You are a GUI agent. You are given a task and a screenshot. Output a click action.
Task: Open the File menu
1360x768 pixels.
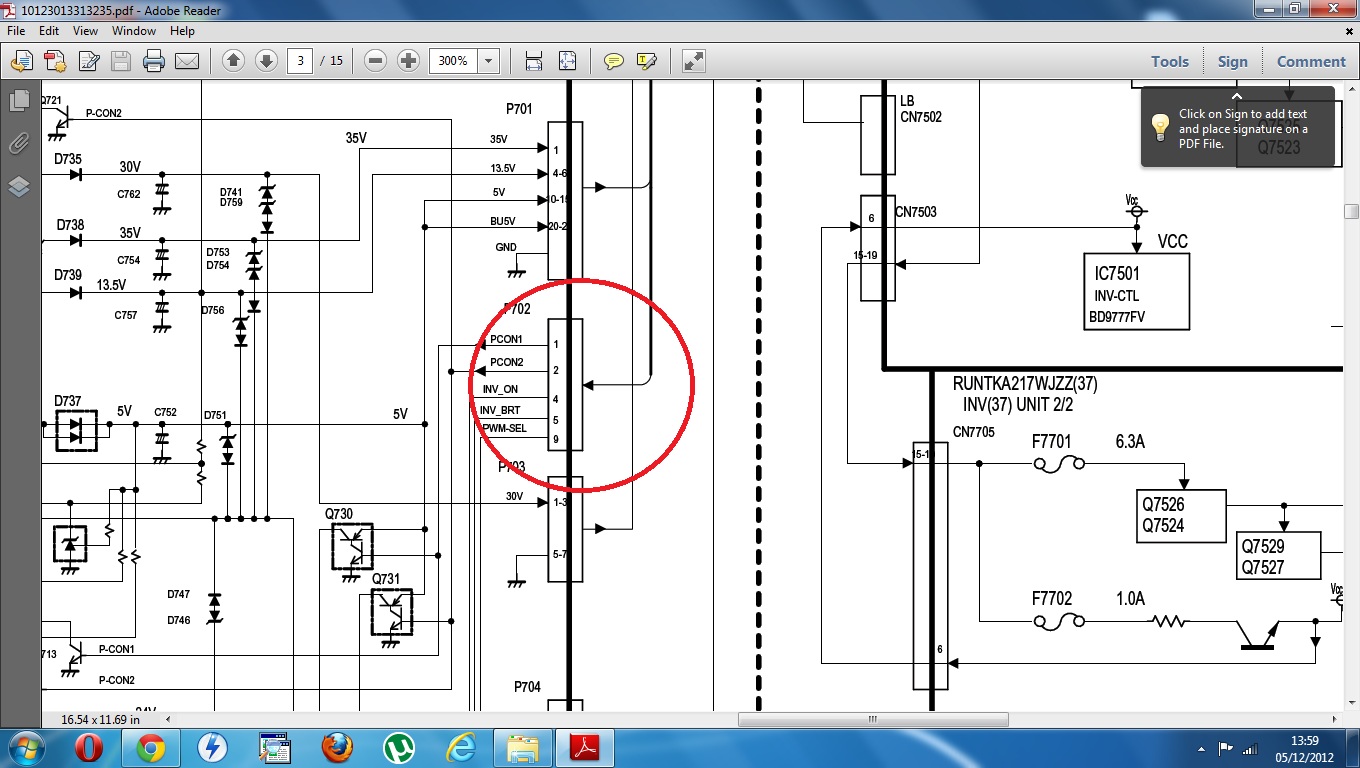tap(17, 31)
